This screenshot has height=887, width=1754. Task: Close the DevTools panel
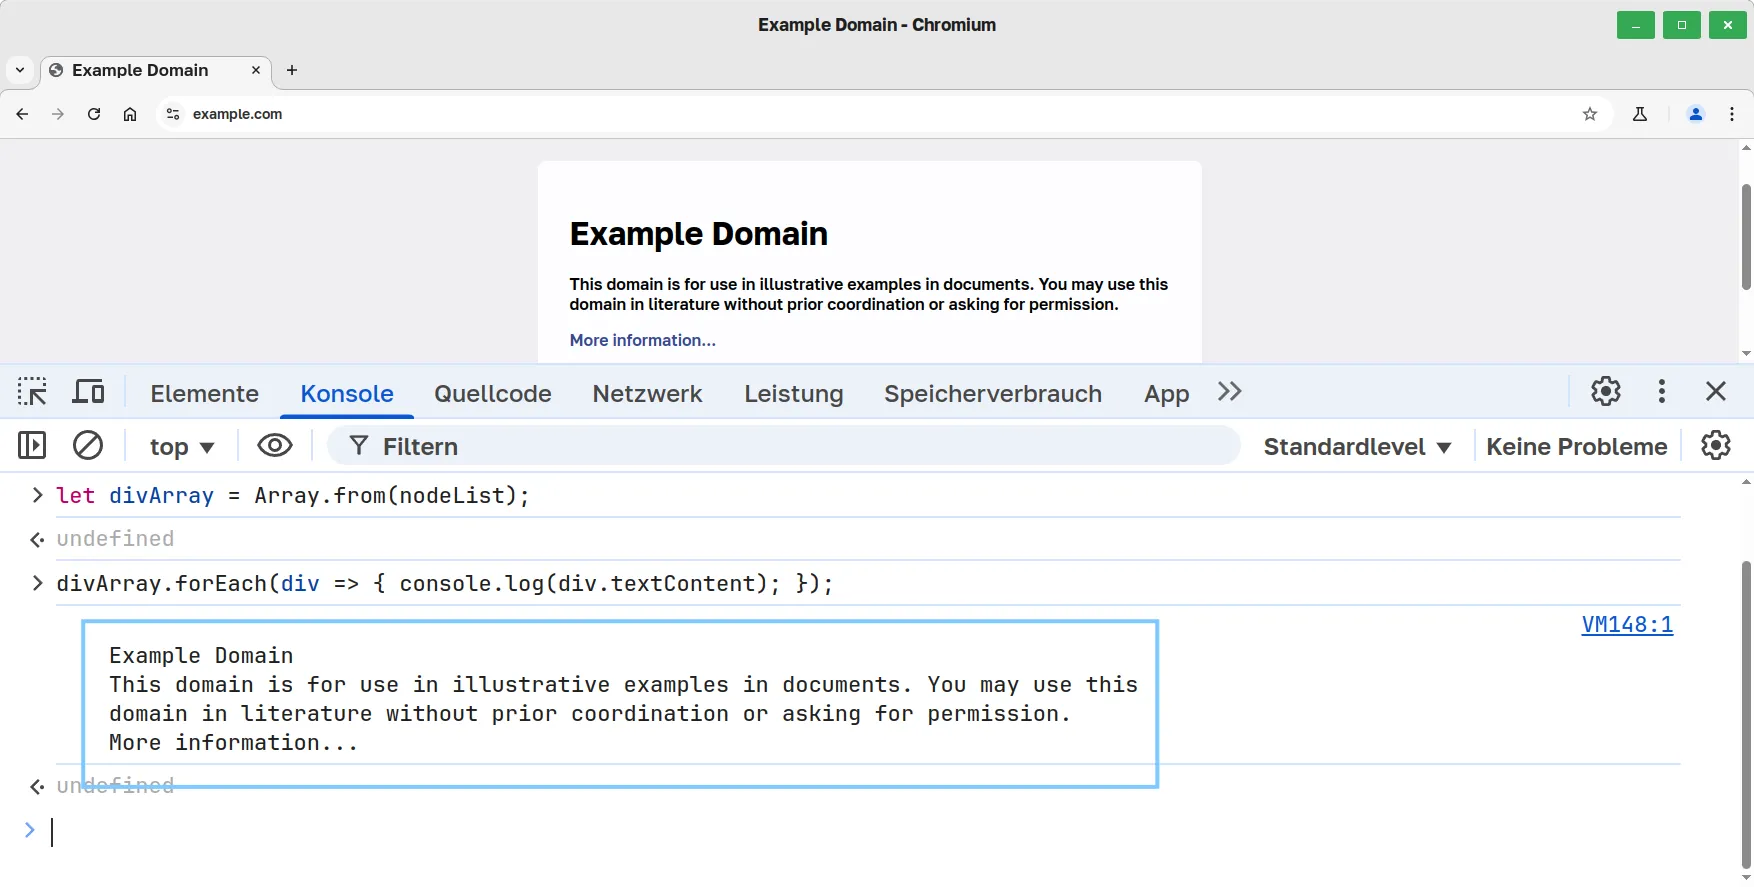pos(1716,391)
